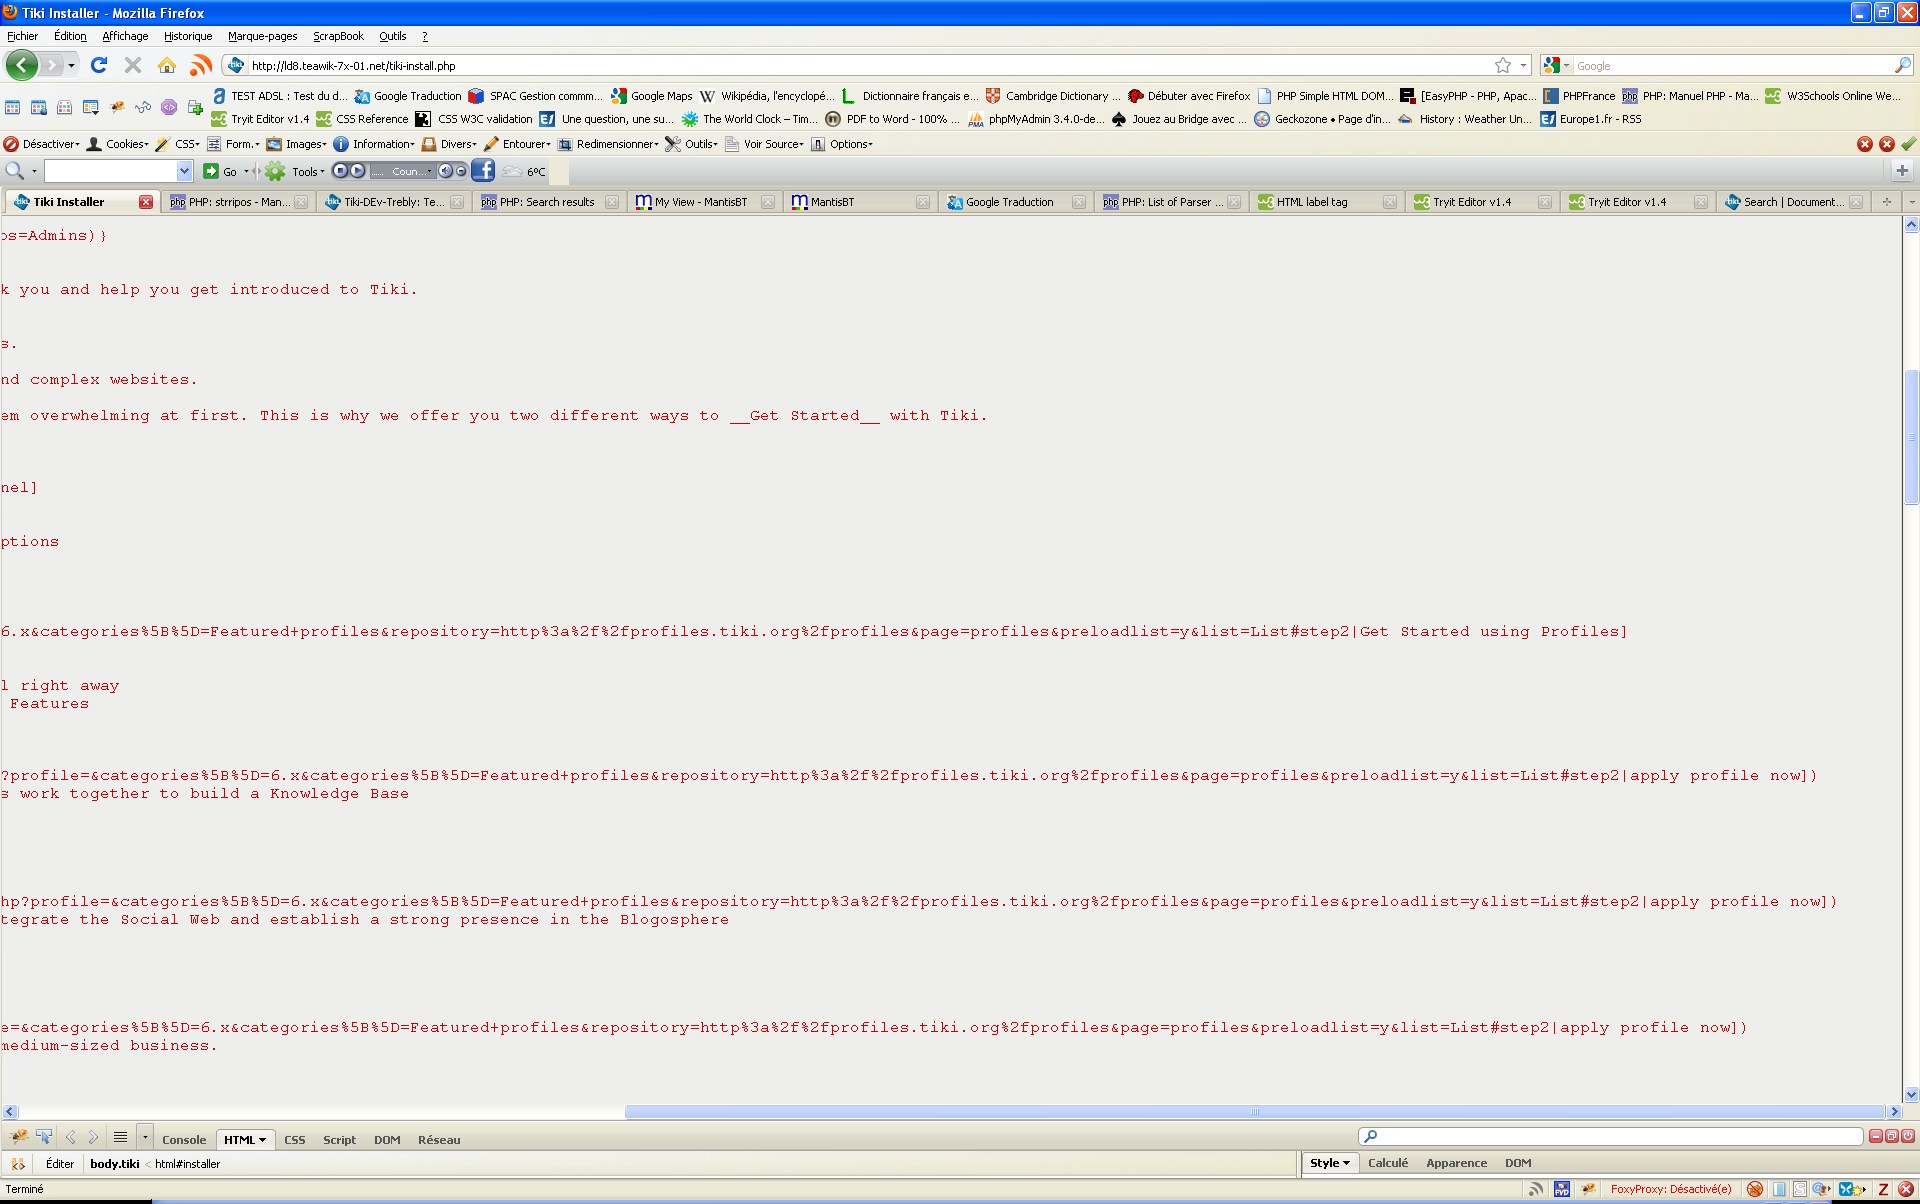
Task: Click the Facebook toolbar icon
Action: (483, 171)
